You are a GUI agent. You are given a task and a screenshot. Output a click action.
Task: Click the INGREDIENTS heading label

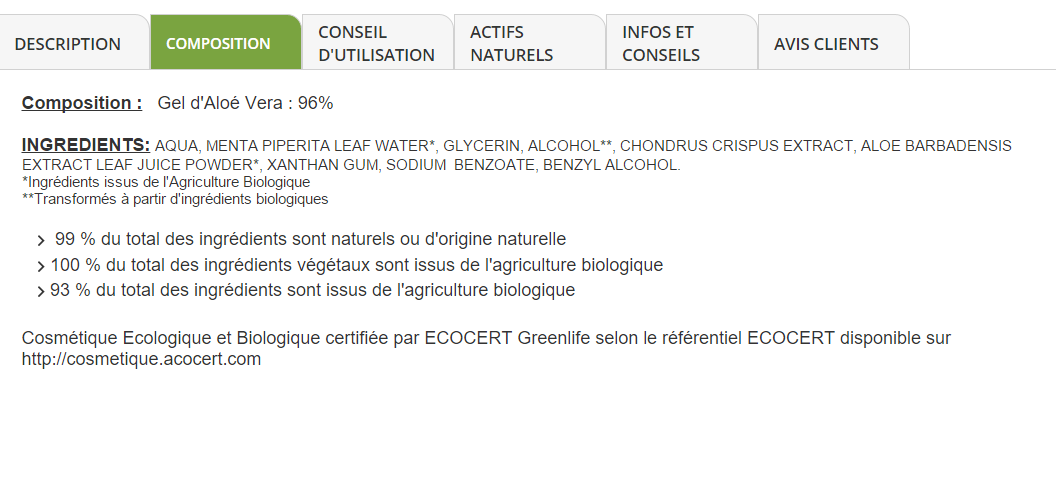click(x=86, y=145)
